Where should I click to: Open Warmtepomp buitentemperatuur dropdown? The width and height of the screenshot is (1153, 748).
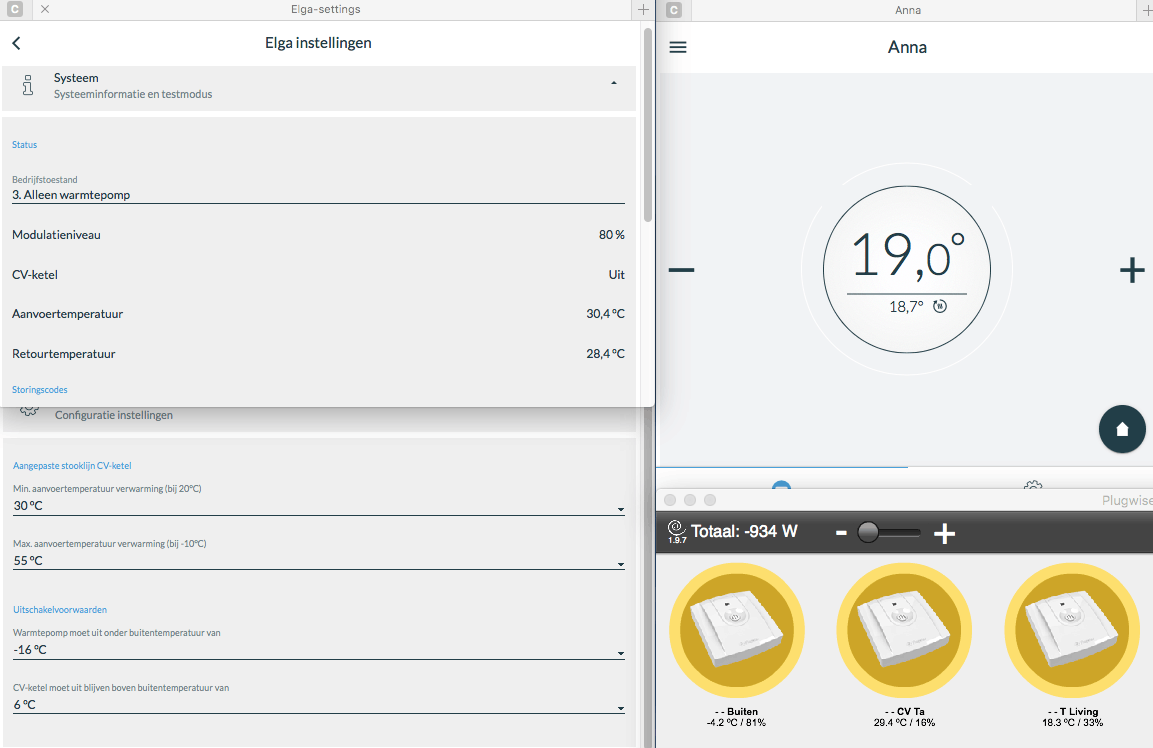point(318,650)
